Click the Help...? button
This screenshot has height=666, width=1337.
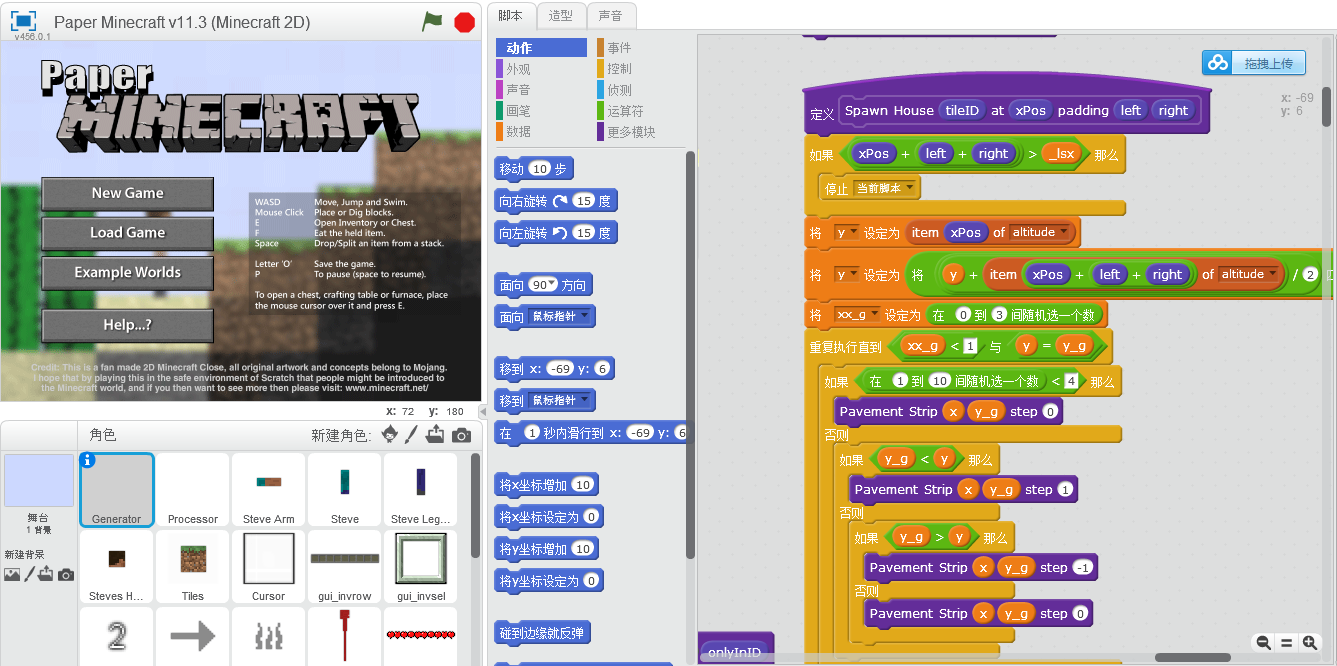click(x=127, y=326)
